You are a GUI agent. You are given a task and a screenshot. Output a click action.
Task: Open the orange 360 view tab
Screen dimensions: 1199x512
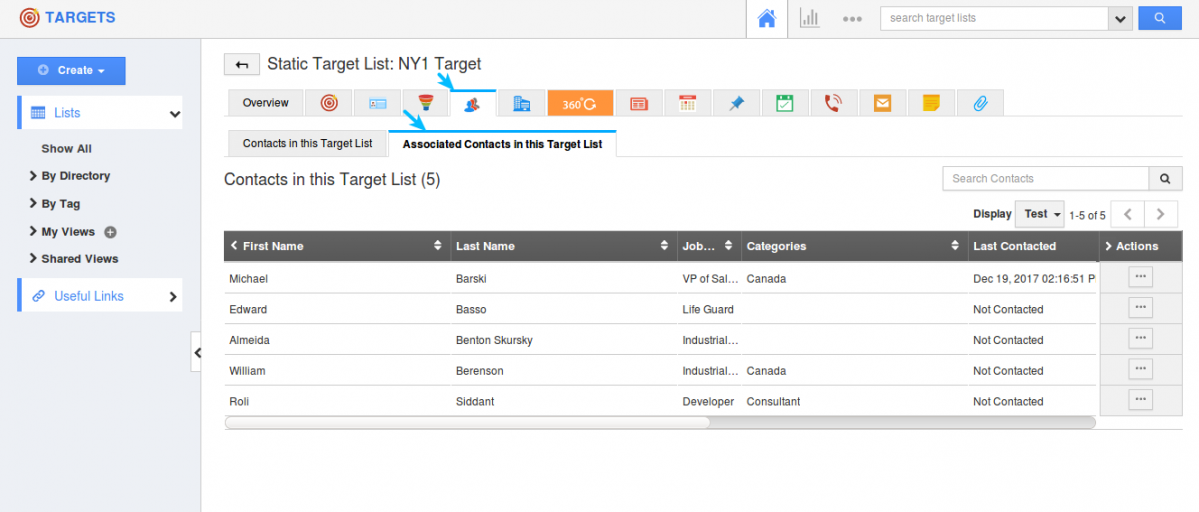[x=580, y=103]
